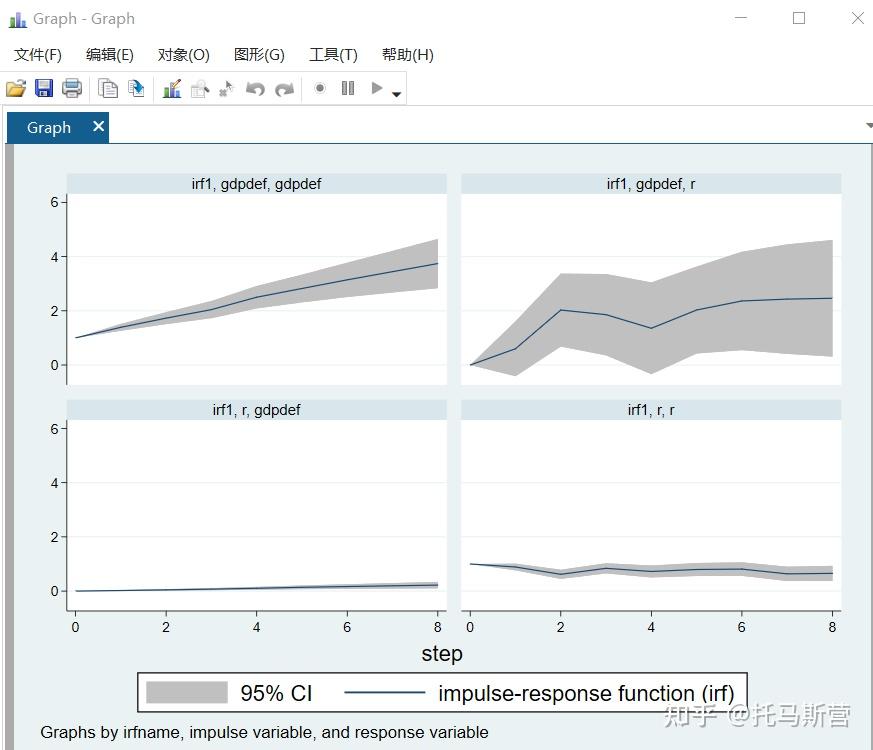Open the 文件(F) menu
The height and width of the screenshot is (750, 873).
tap(38, 55)
